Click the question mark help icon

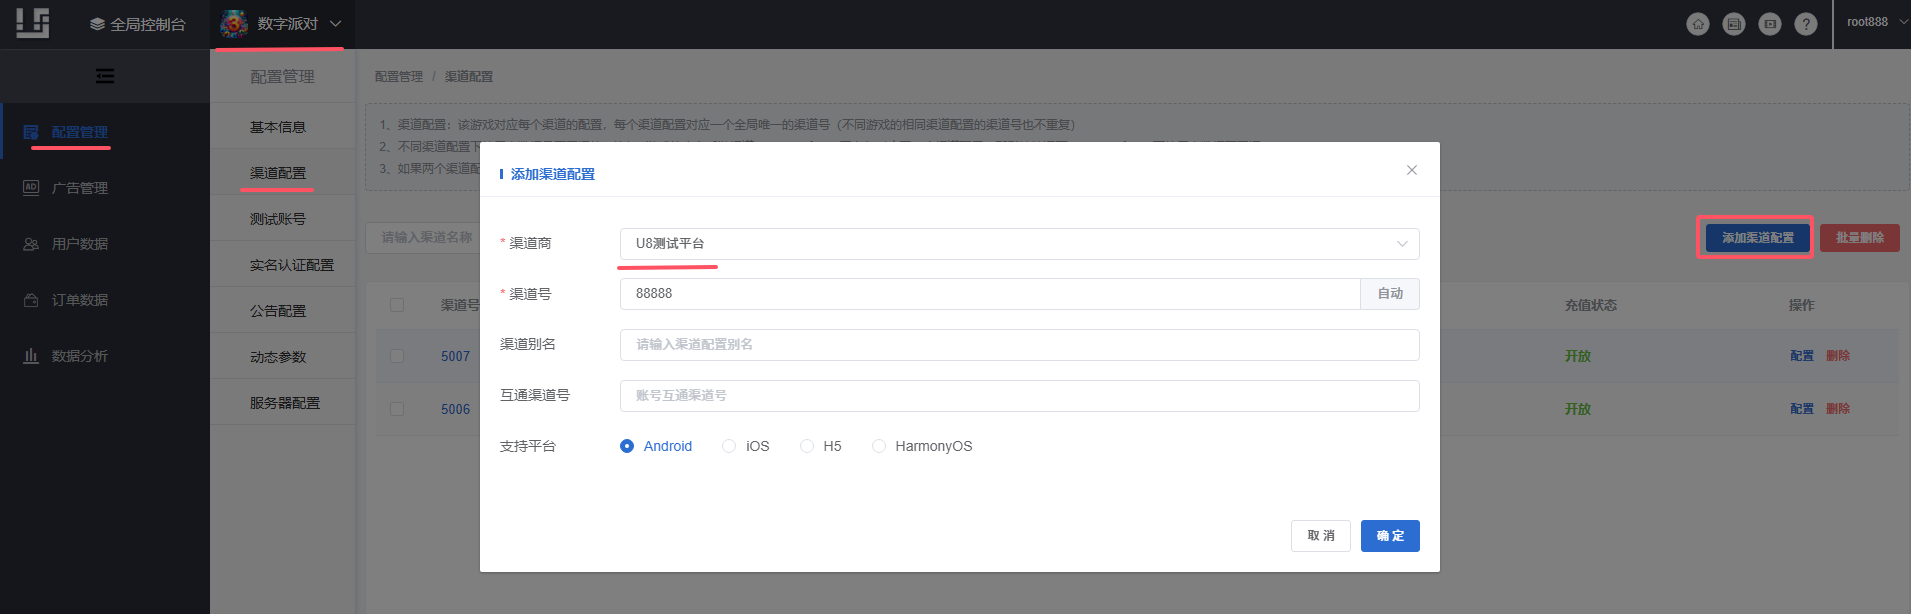1806,24
